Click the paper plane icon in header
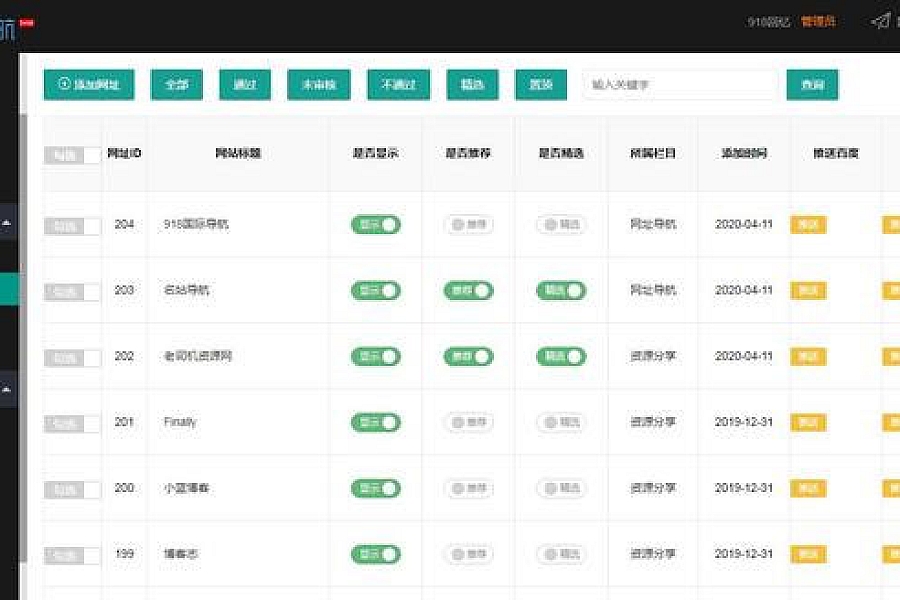 coord(881,22)
